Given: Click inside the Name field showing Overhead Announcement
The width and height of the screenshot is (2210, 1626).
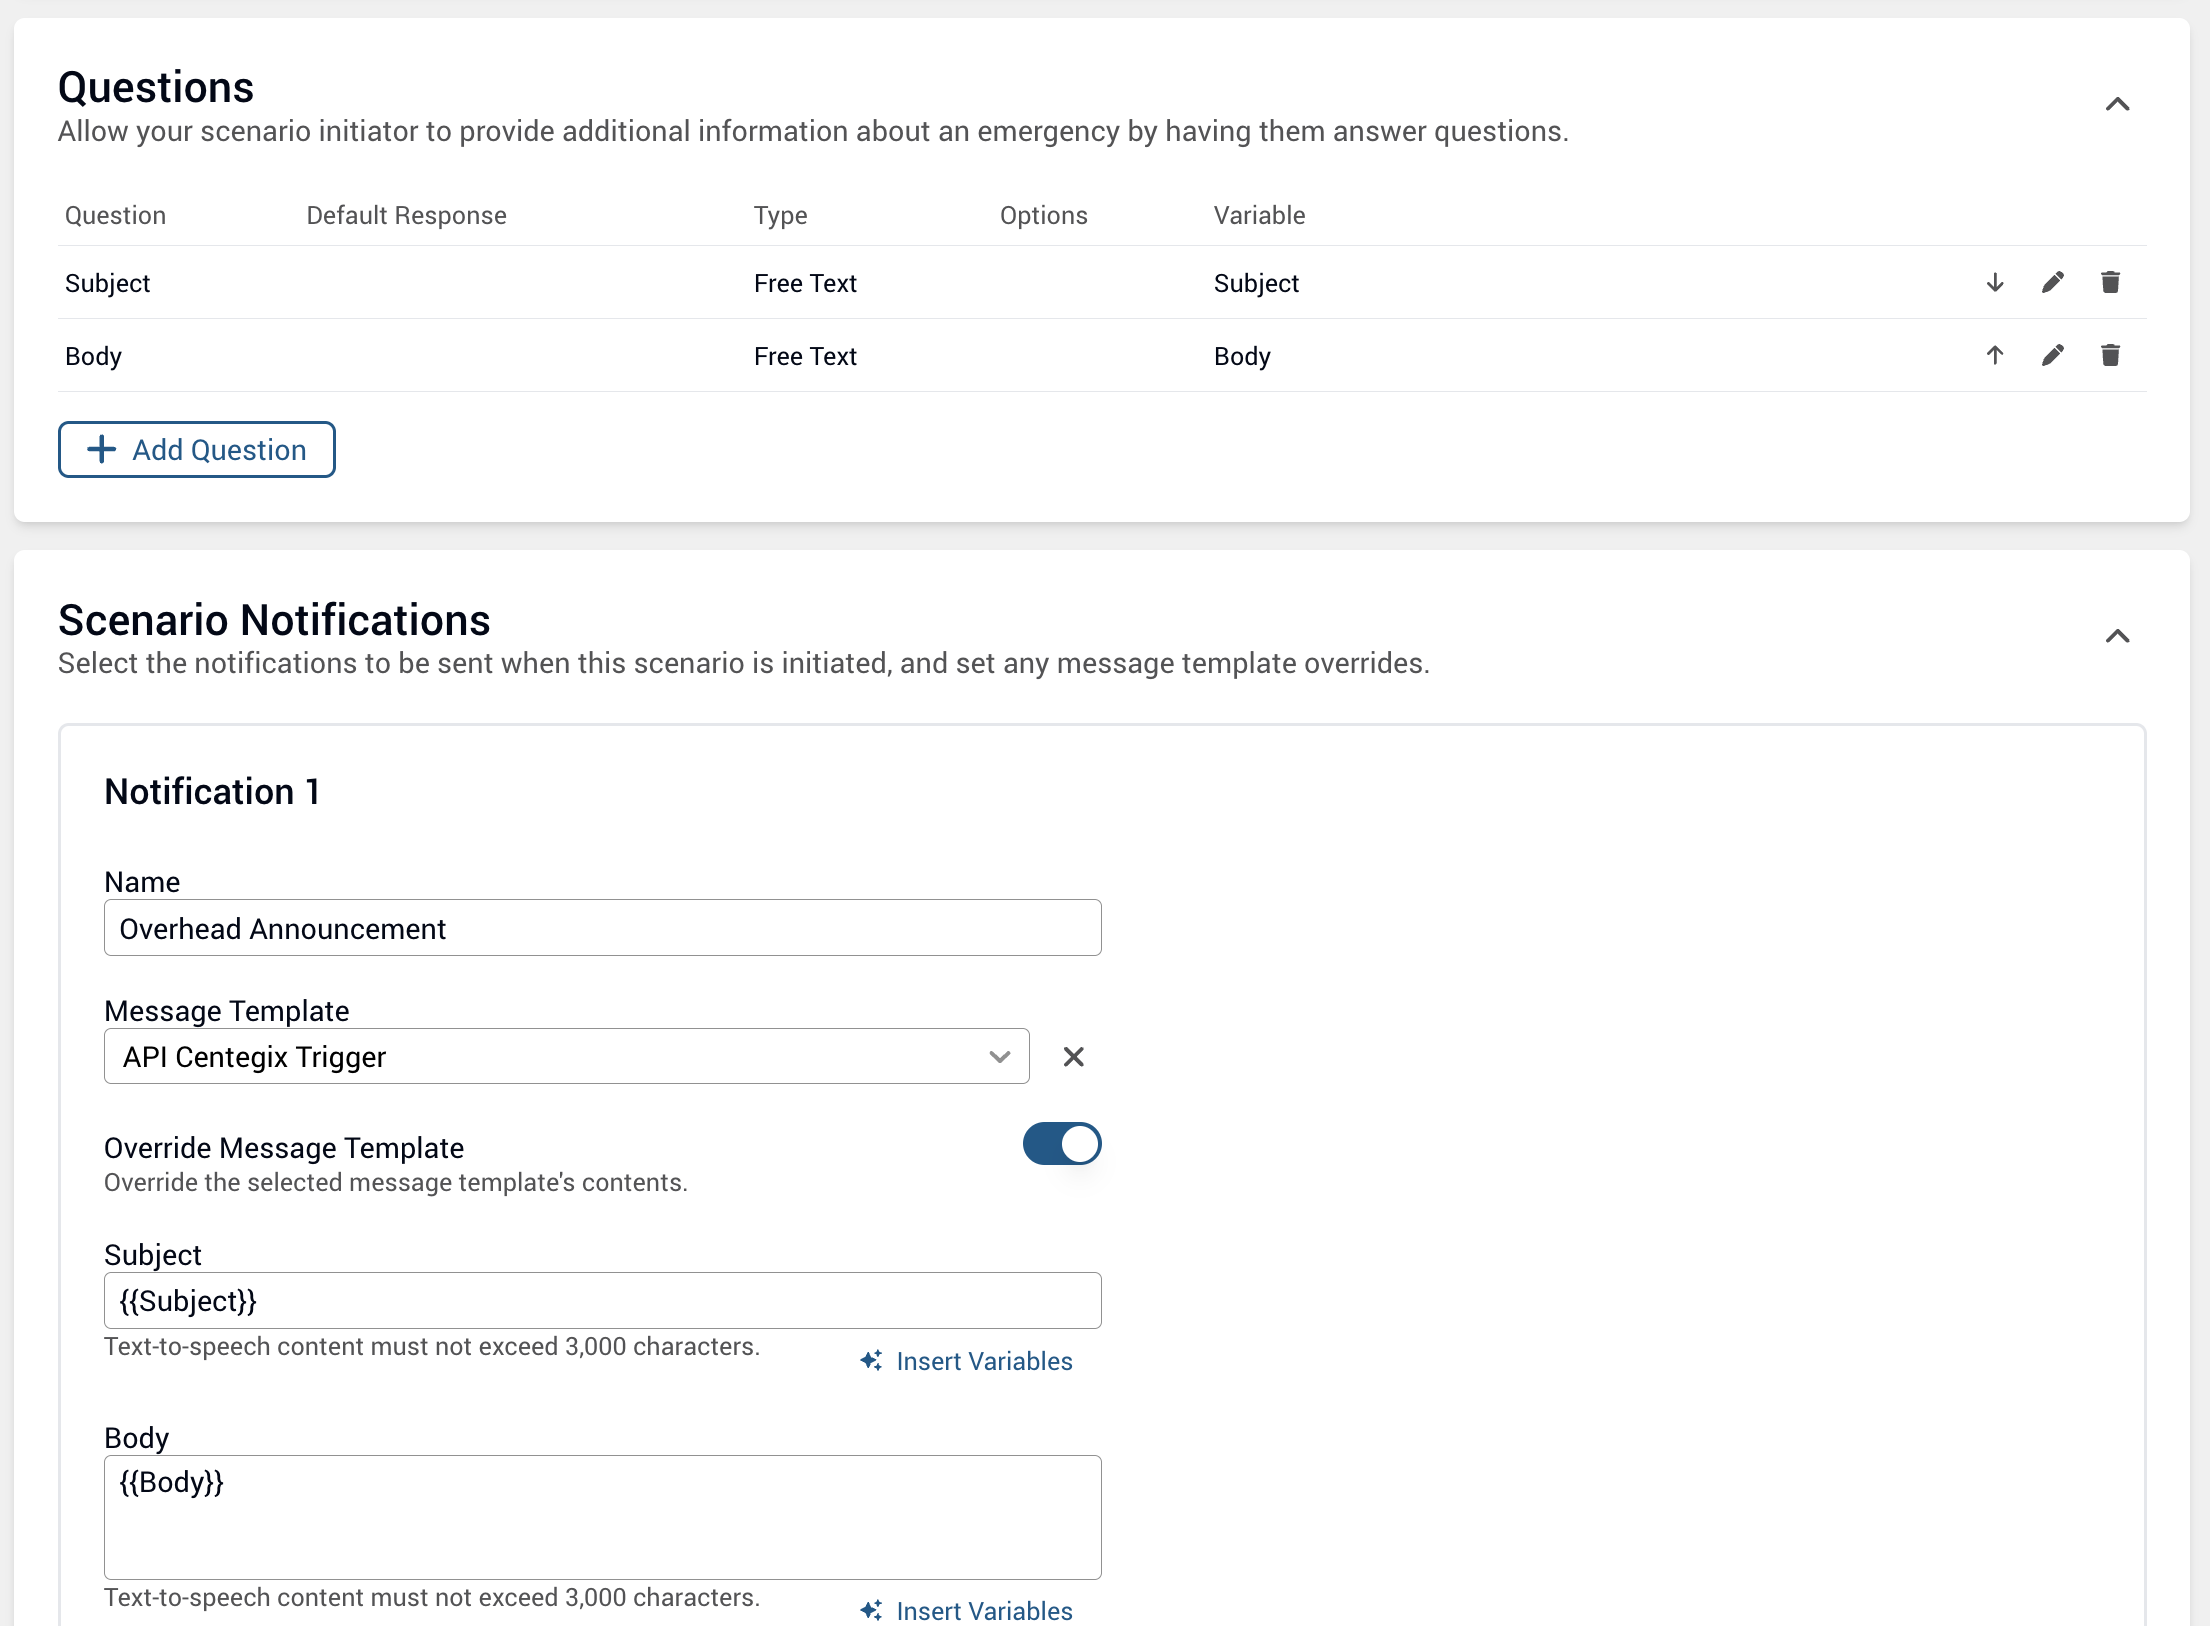Looking at the screenshot, I should [600, 927].
